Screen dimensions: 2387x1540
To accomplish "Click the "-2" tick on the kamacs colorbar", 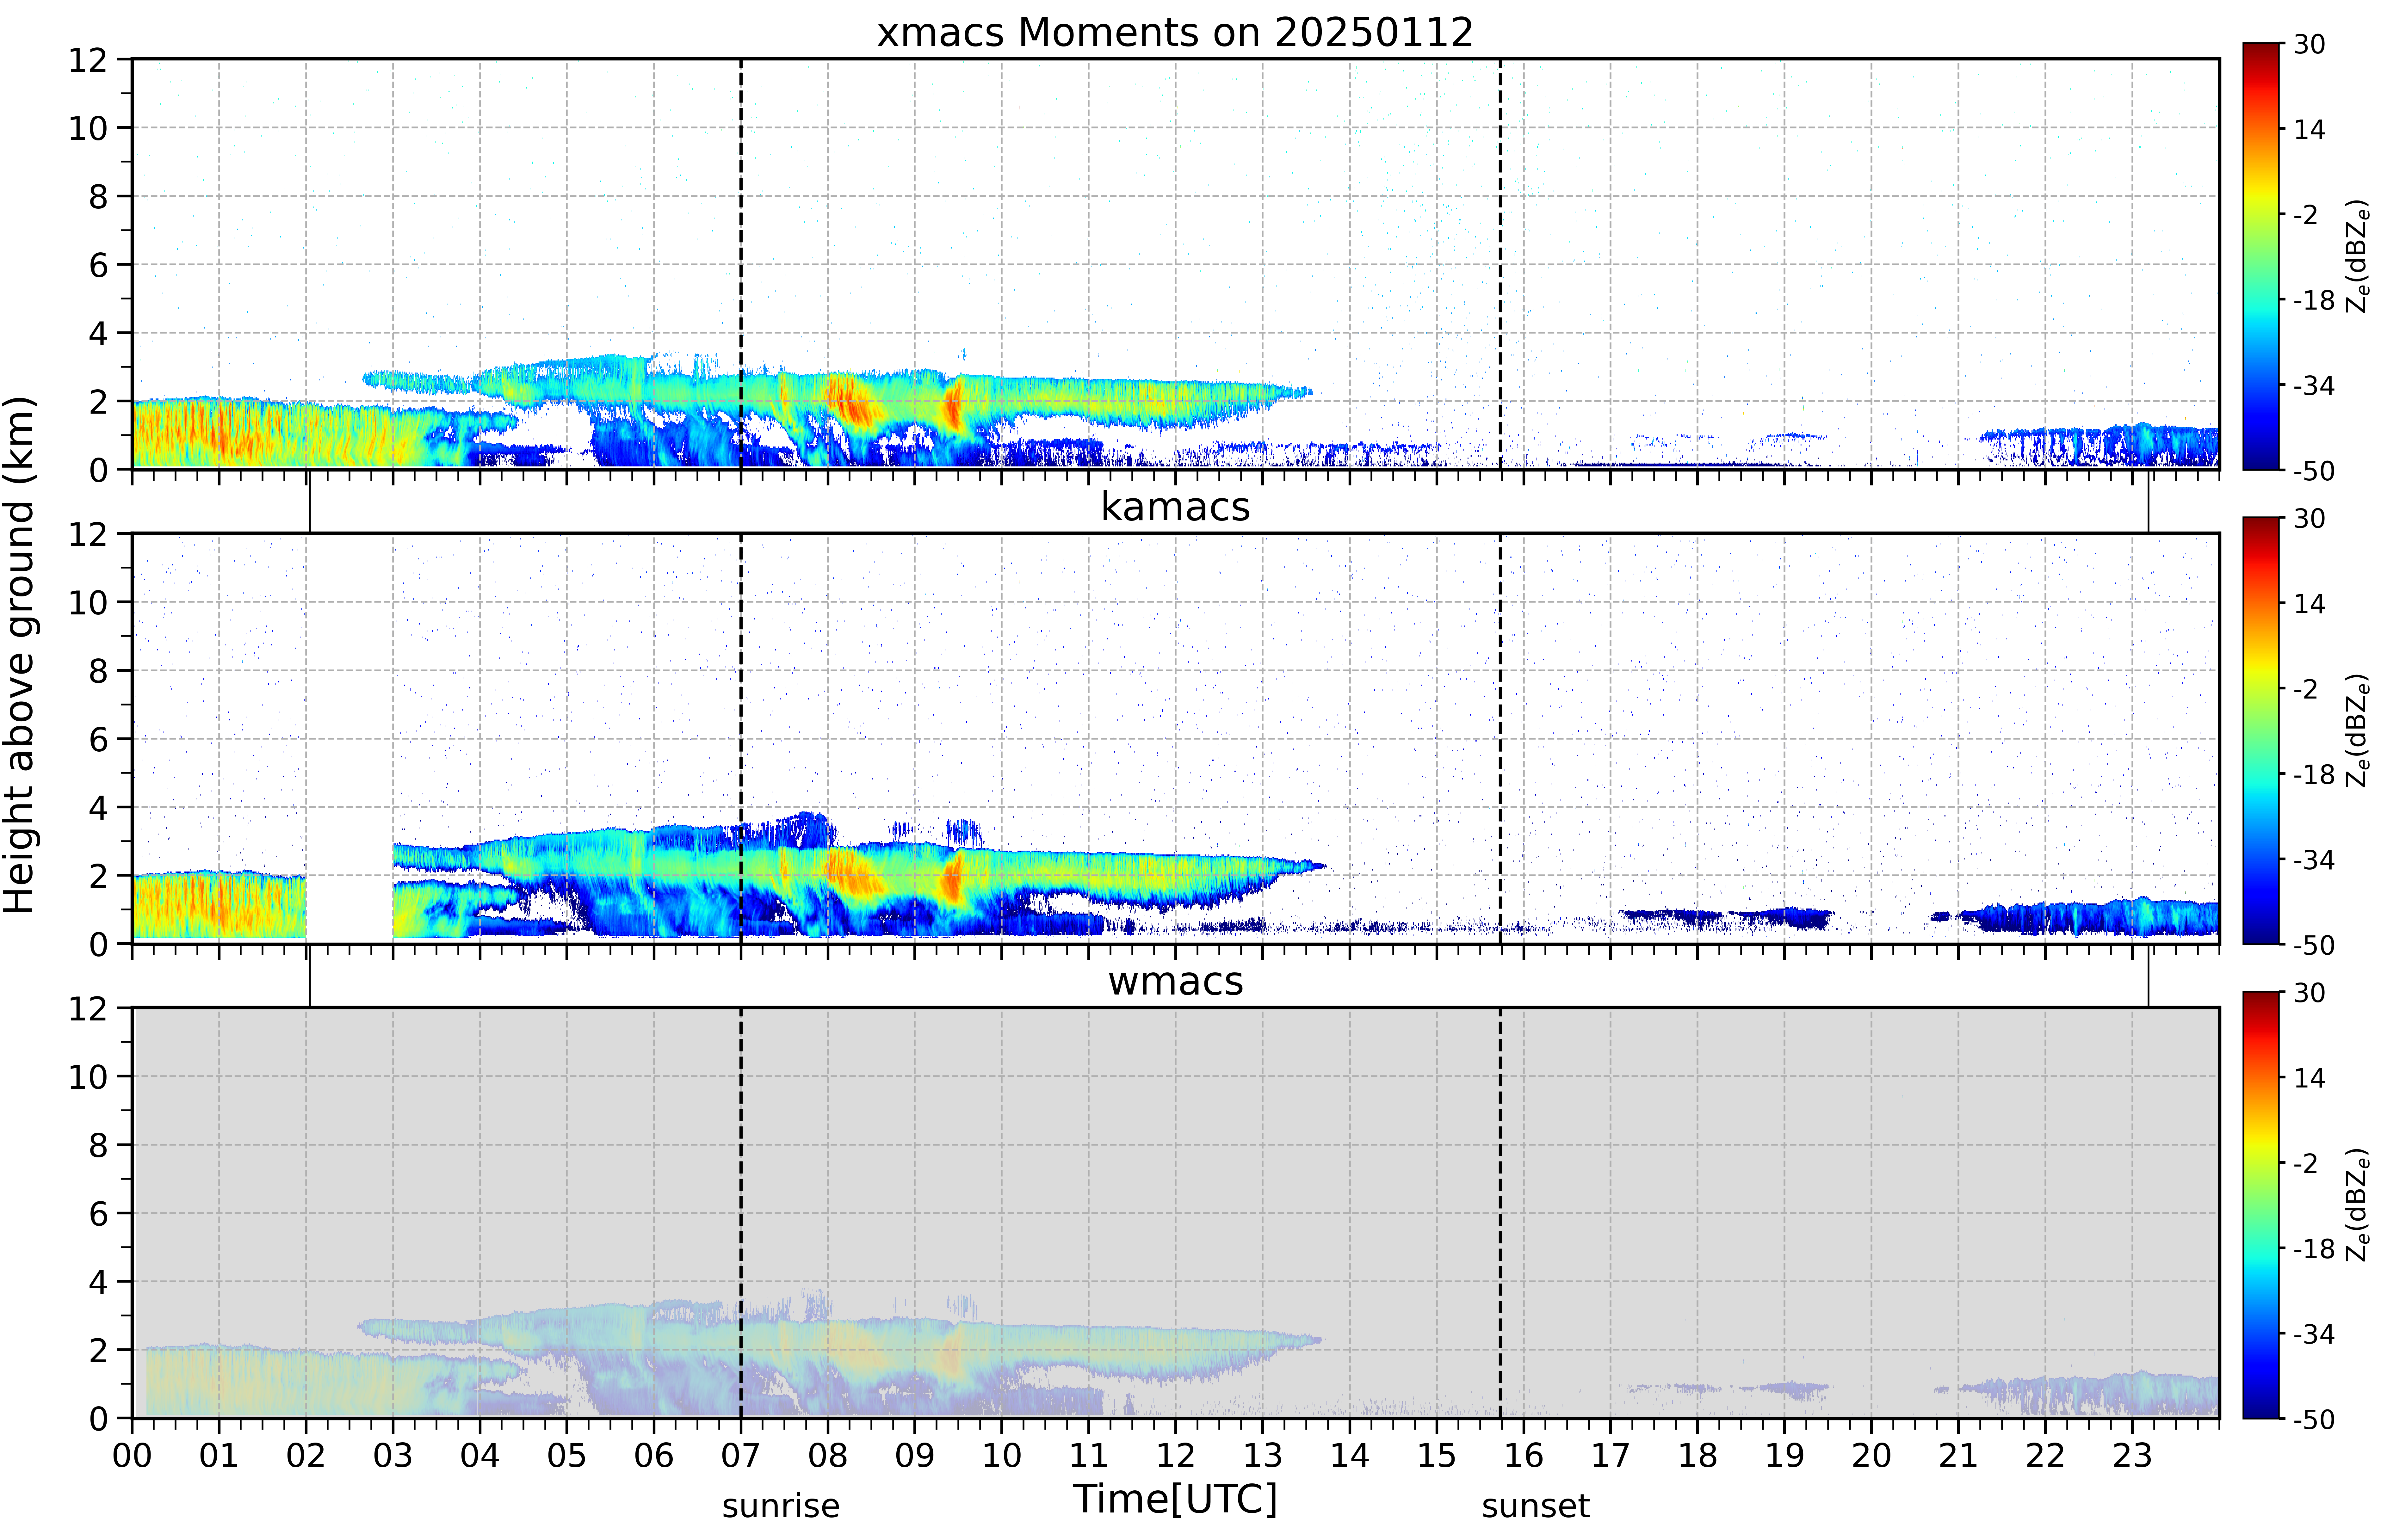I will coord(2306,689).
